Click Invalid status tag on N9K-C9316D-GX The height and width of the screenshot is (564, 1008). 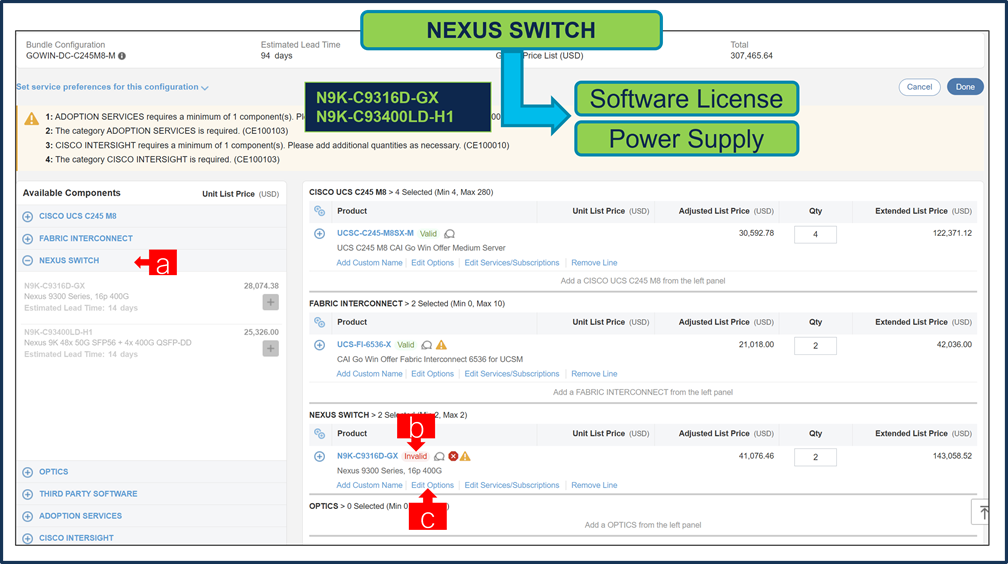[415, 456]
